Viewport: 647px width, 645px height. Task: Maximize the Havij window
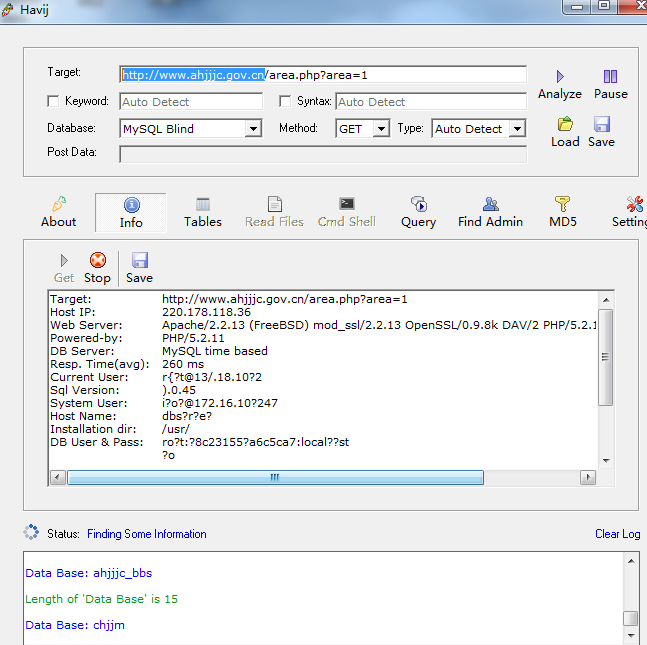tap(604, 5)
